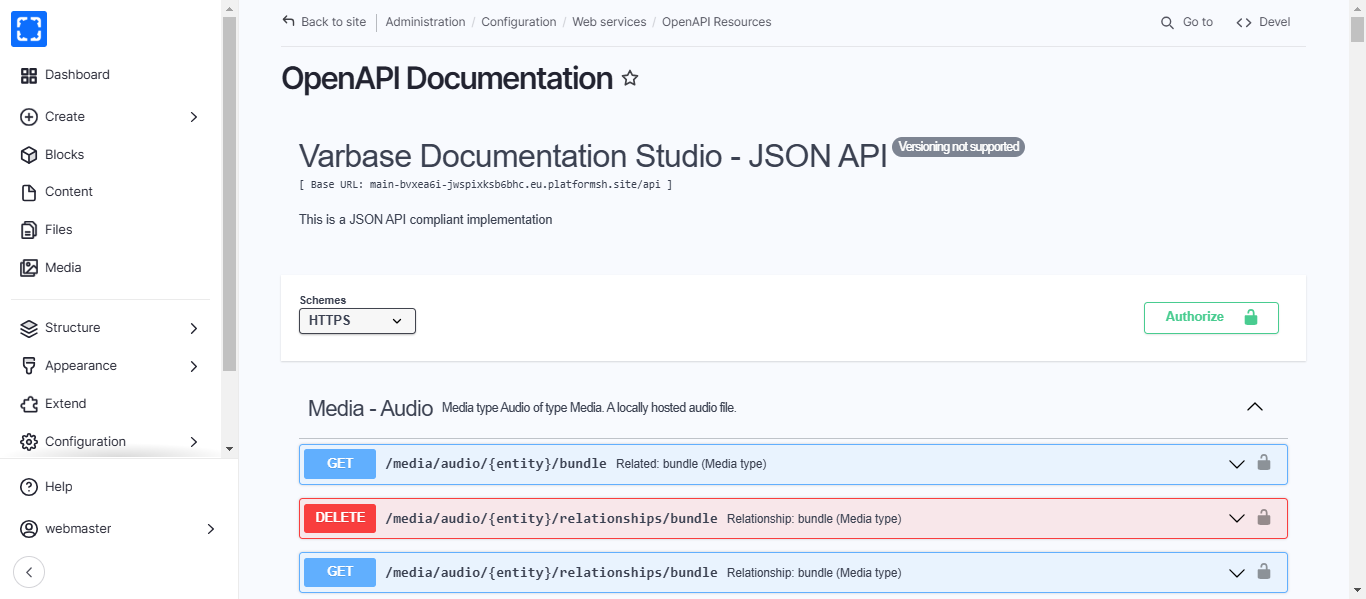Click the lock icon on GET bundle row
The image size is (1366, 599).
(x=1263, y=463)
